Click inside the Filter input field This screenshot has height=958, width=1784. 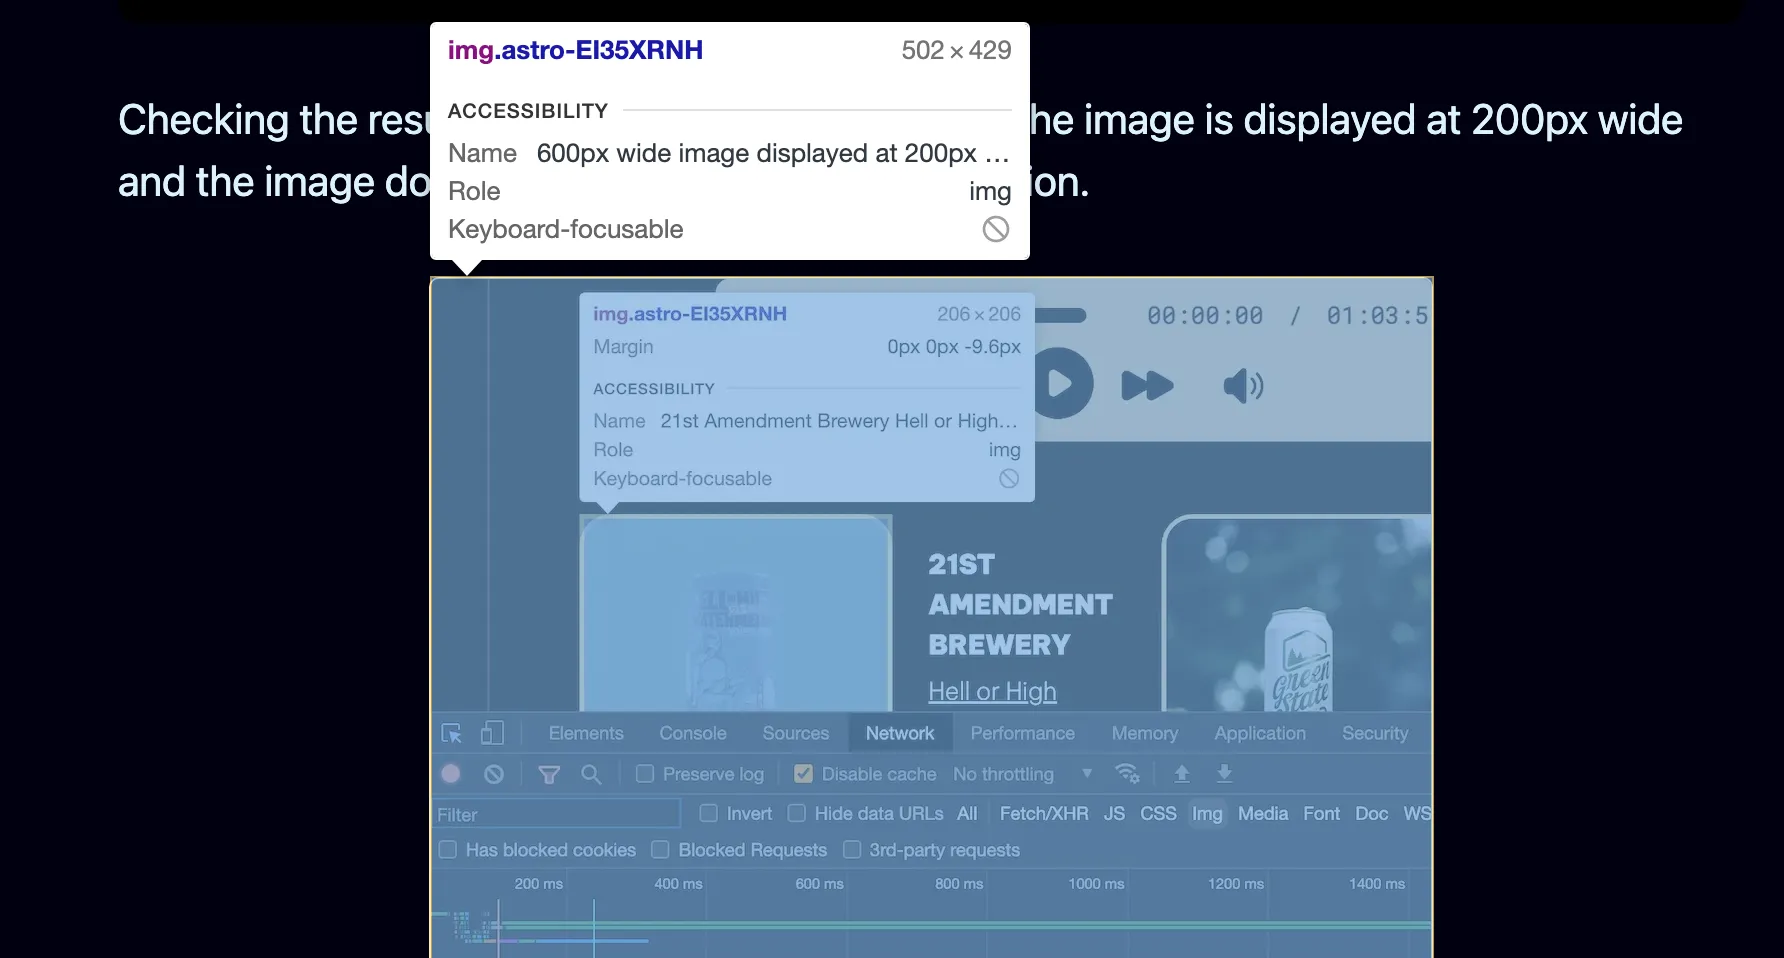coord(556,813)
